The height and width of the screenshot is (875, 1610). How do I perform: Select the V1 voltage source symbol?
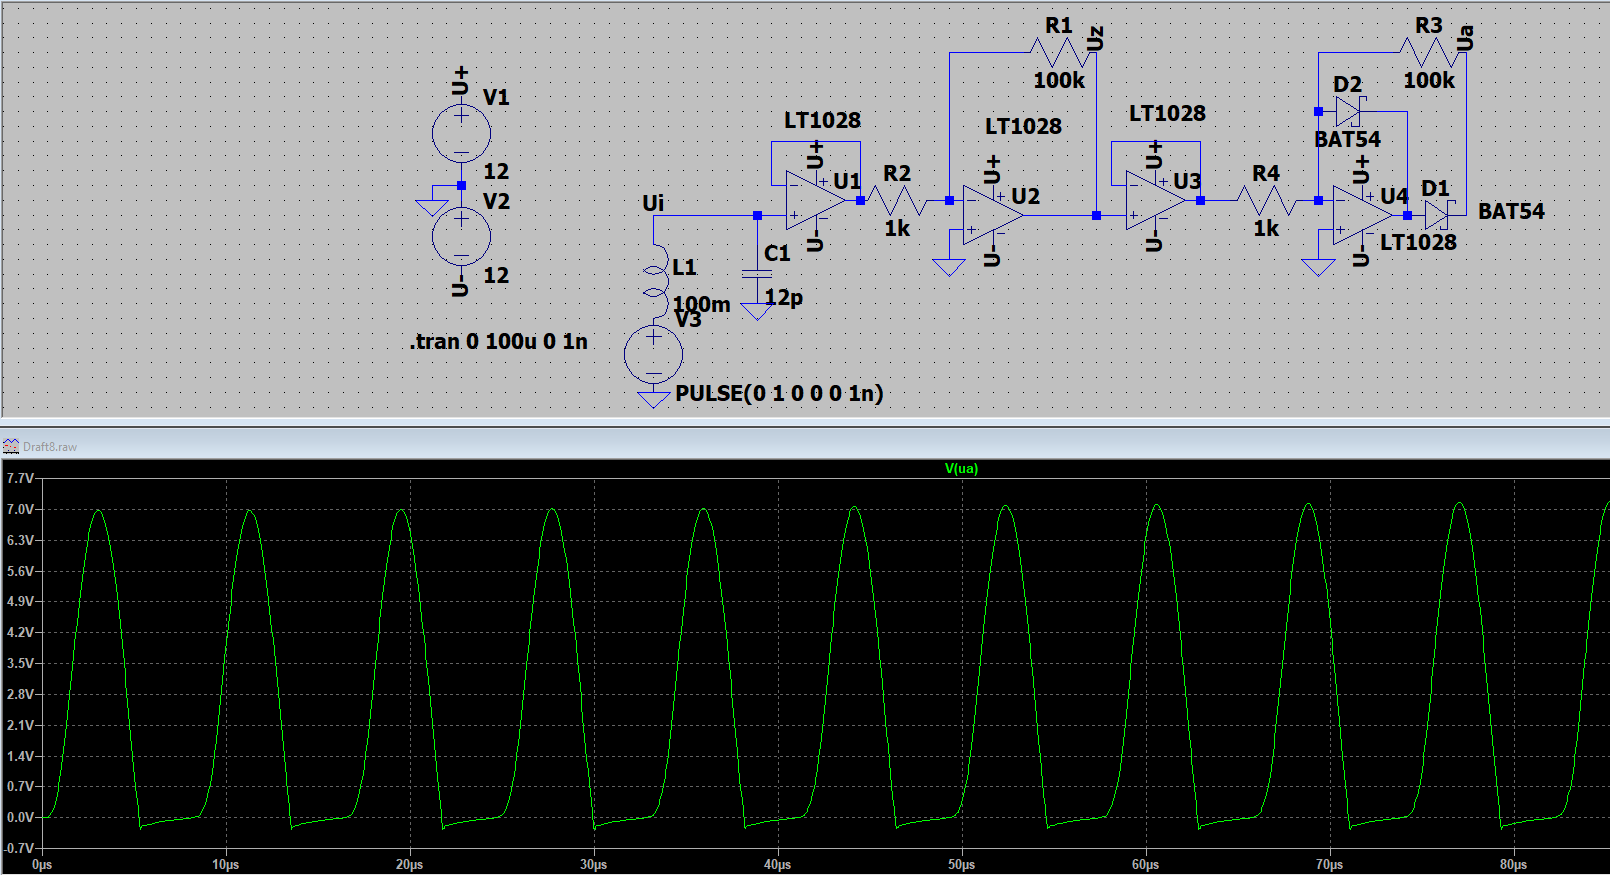[461, 133]
